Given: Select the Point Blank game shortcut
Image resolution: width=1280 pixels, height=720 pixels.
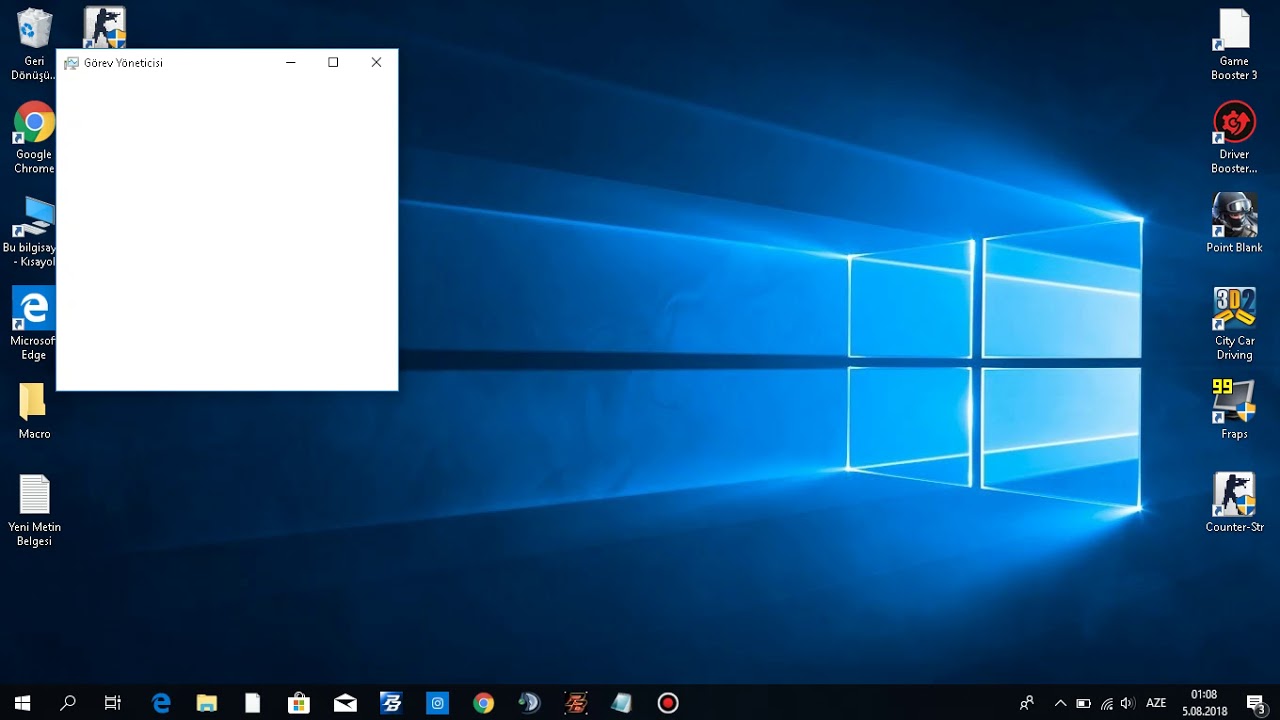Looking at the screenshot, I should pos(1234,223).
